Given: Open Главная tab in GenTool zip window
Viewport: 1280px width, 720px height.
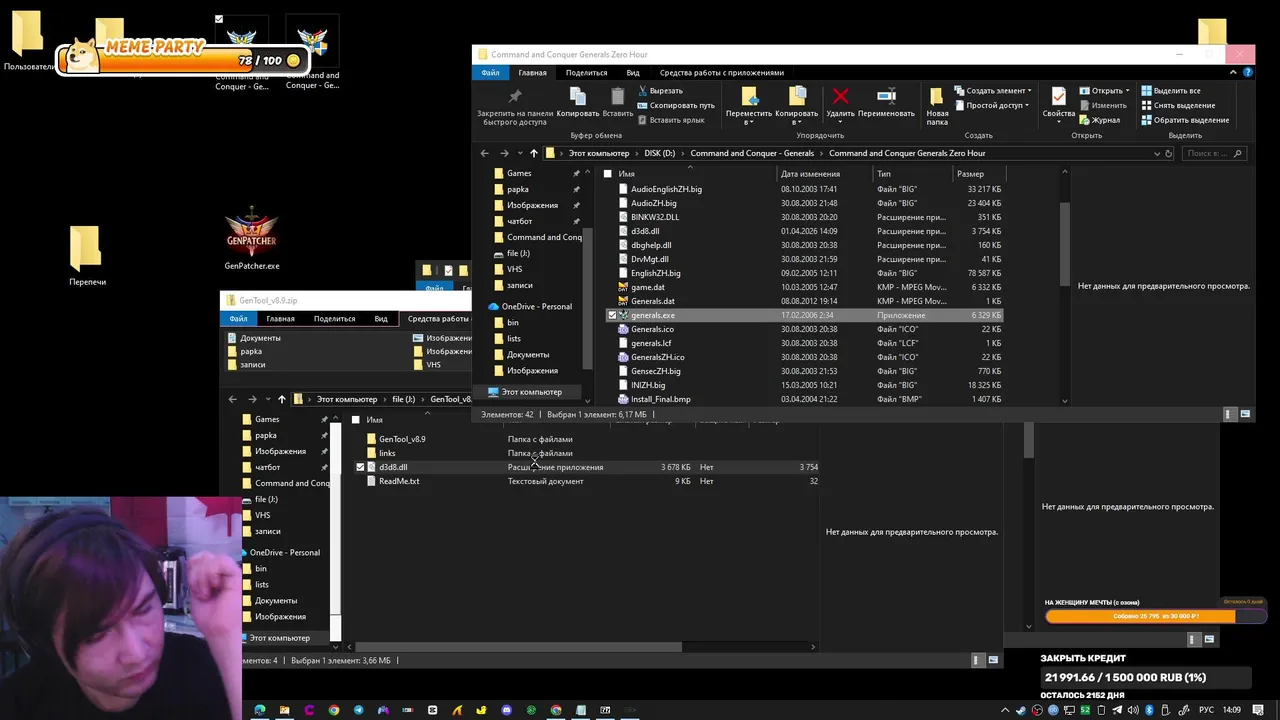Looking at the screenshot, I should (280, 318).
